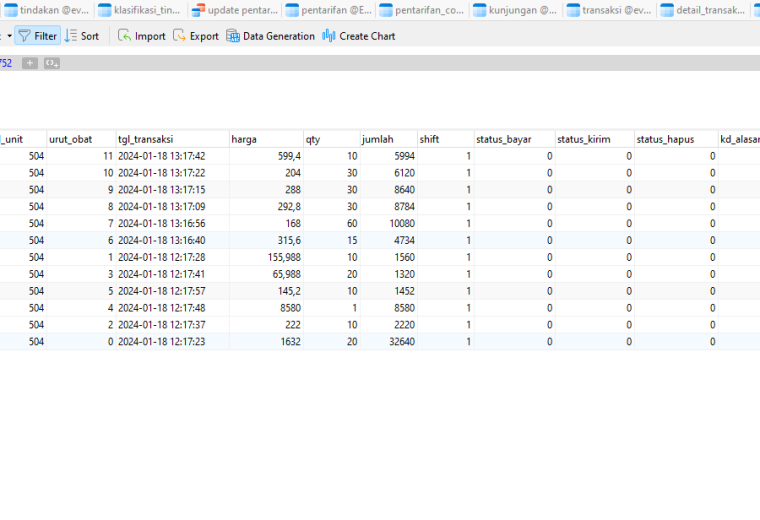The image size is (760, 520).
Task: Click the status_hapus column header
Action: (x=676, y=140)
